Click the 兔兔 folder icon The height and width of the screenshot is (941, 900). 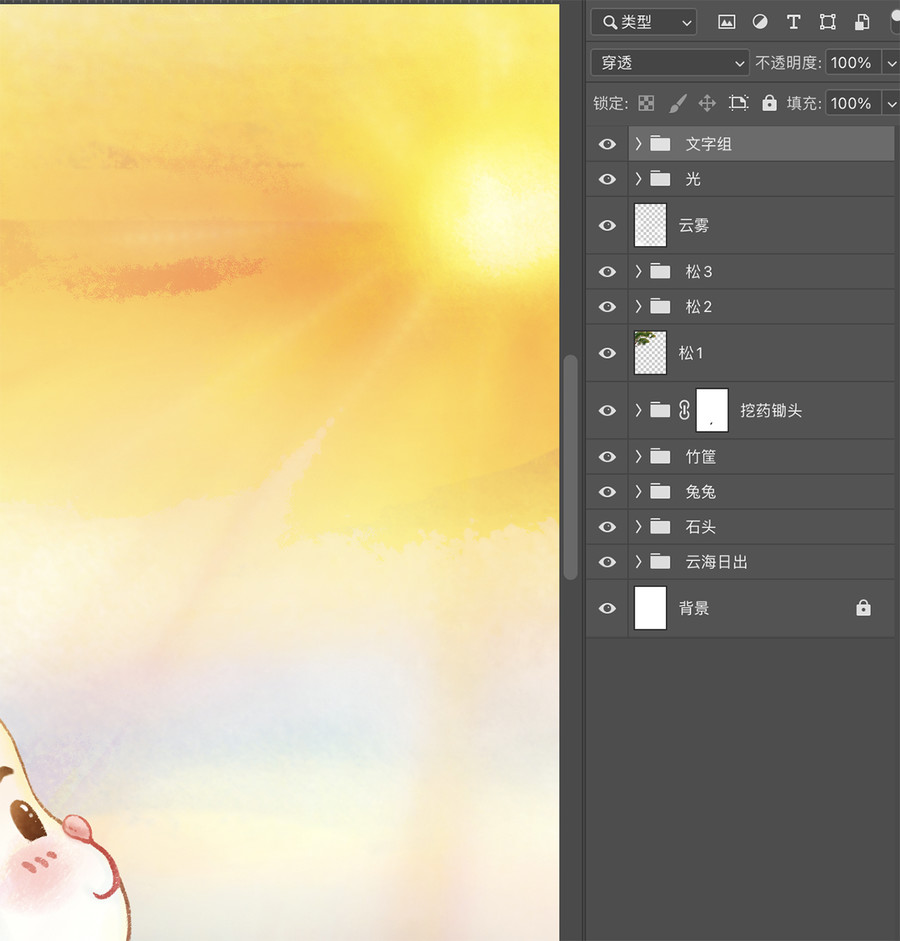point(660,492)
